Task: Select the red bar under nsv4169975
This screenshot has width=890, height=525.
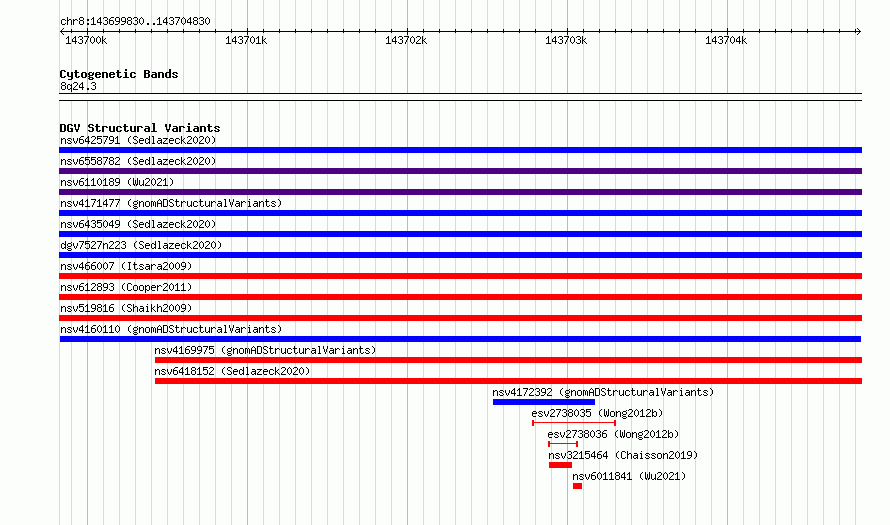Action: (x=509, y=360)
